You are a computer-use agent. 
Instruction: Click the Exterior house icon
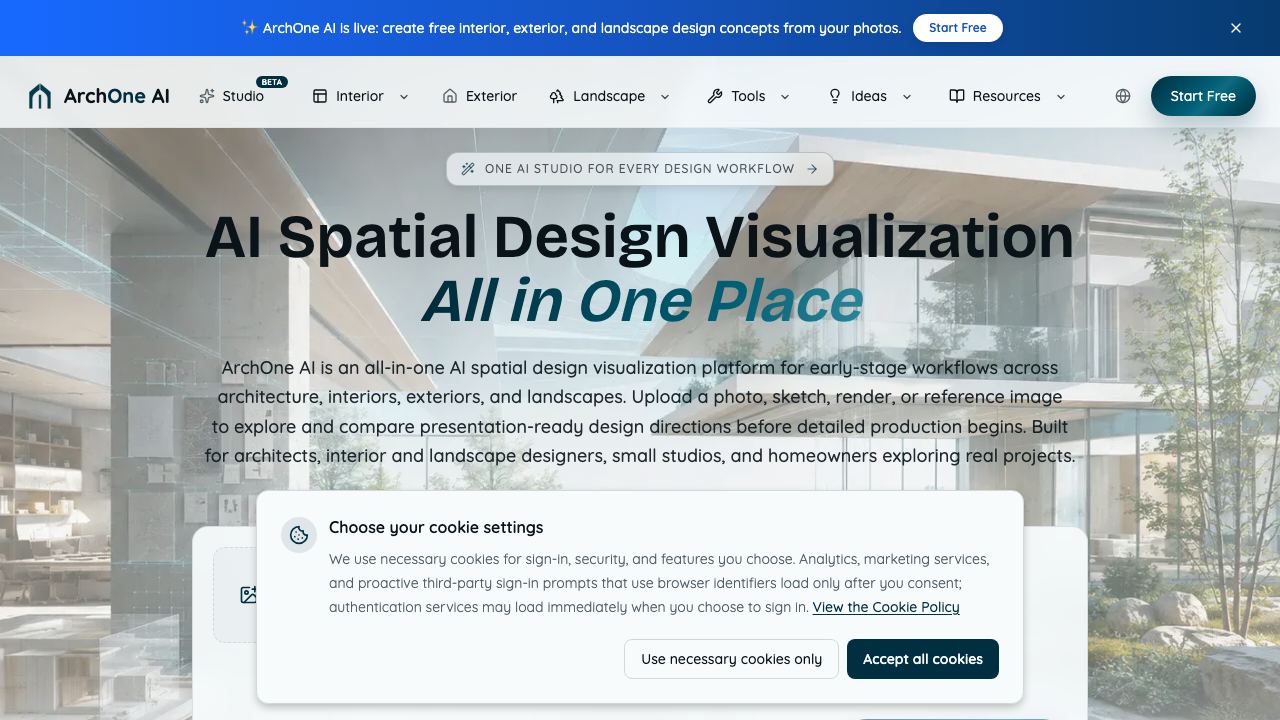click(x=450, y=96)
